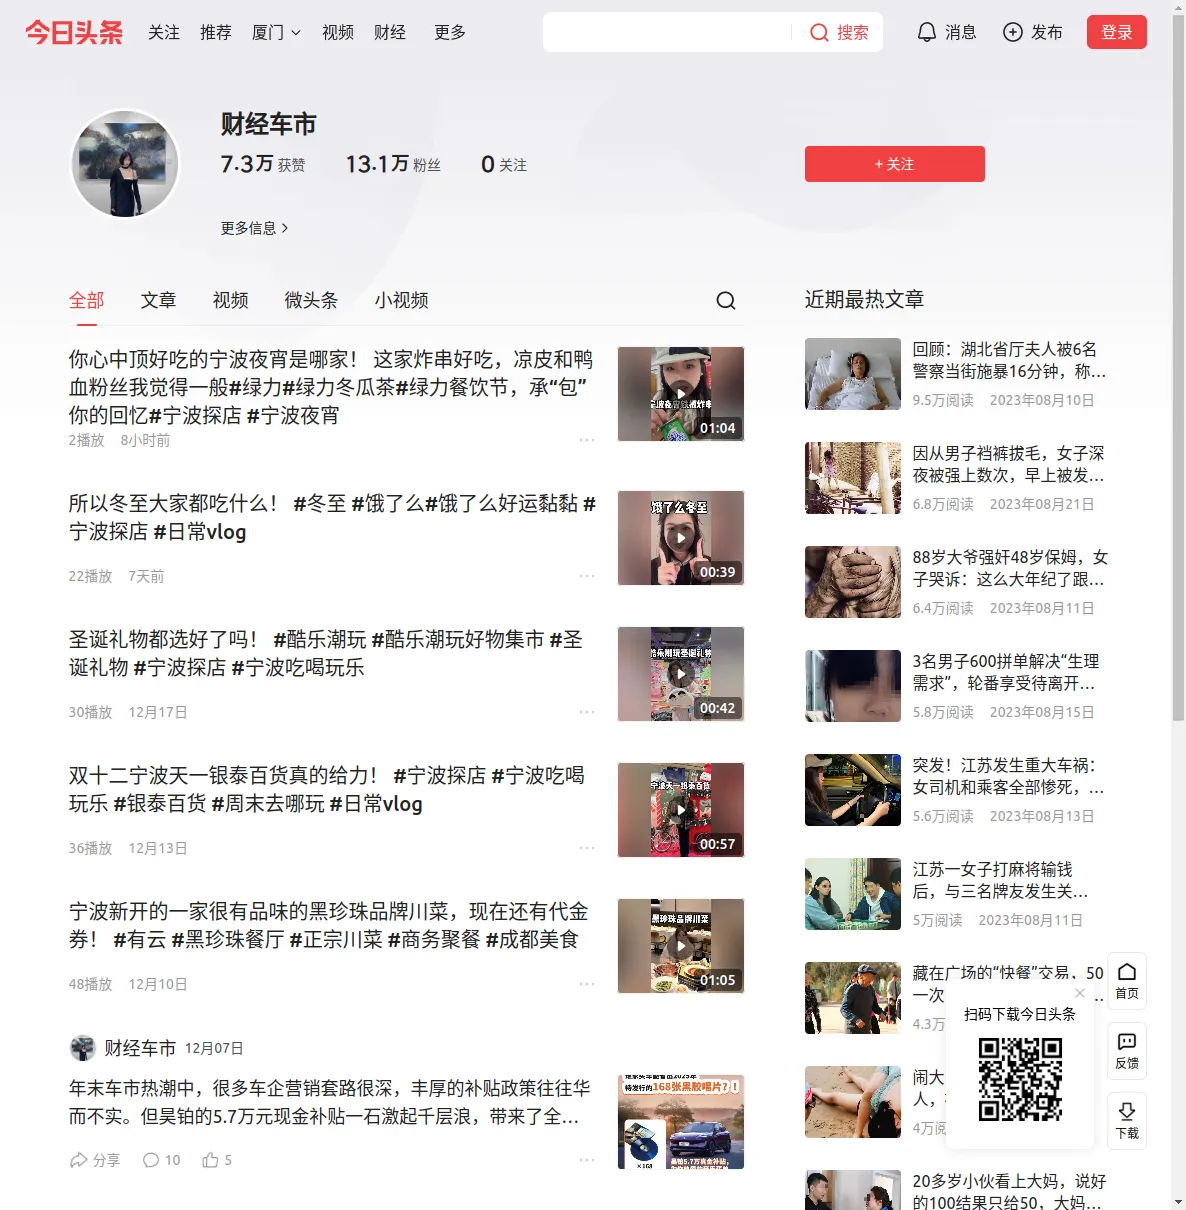This screenshot has height=1210, width=1186.
Task: Play the 00:39 冬至 video thumbnail
Action: click(681, 538)
